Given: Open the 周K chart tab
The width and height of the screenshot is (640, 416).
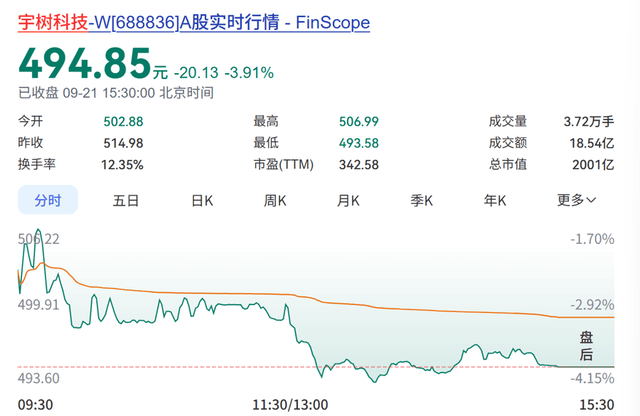Looking at the screenshot, I should click(275, 200).
